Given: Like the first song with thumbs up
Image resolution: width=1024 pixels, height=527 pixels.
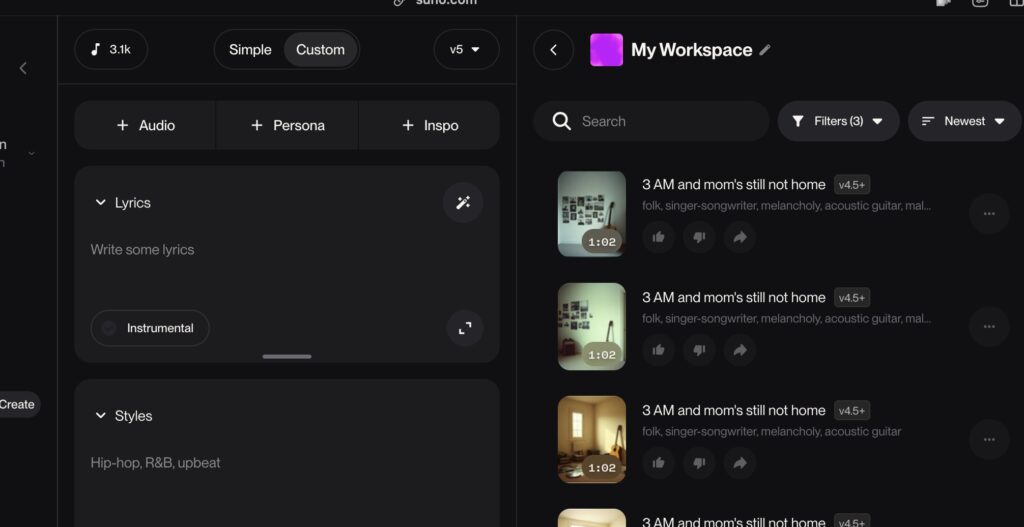Looking at the screenshot, I should tap(658, 237).
